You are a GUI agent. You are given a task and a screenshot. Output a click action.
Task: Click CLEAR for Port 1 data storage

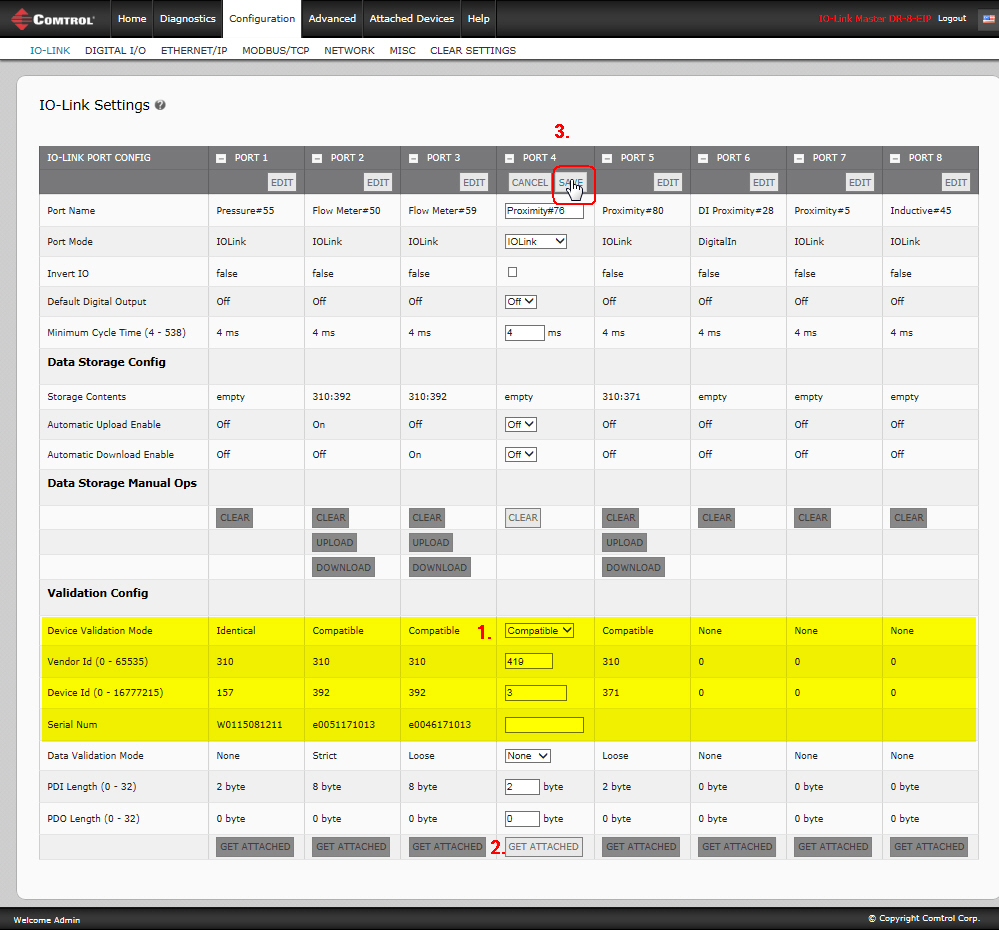[234, 518]
